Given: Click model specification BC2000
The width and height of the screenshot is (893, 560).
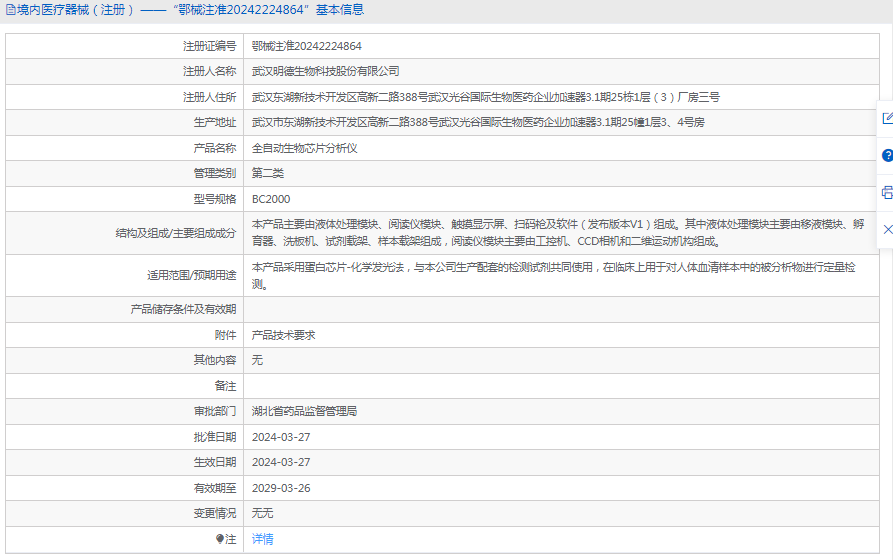Looking at the screenshot, I should tap(271, 199).
